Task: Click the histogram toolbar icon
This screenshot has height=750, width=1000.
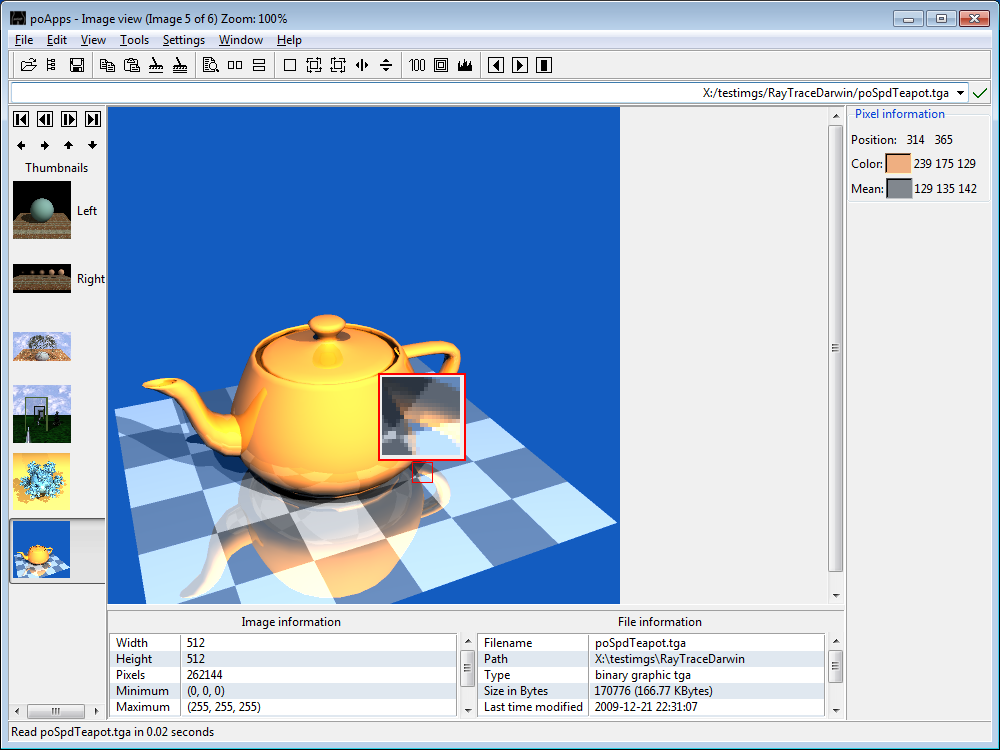Action: 465,65
